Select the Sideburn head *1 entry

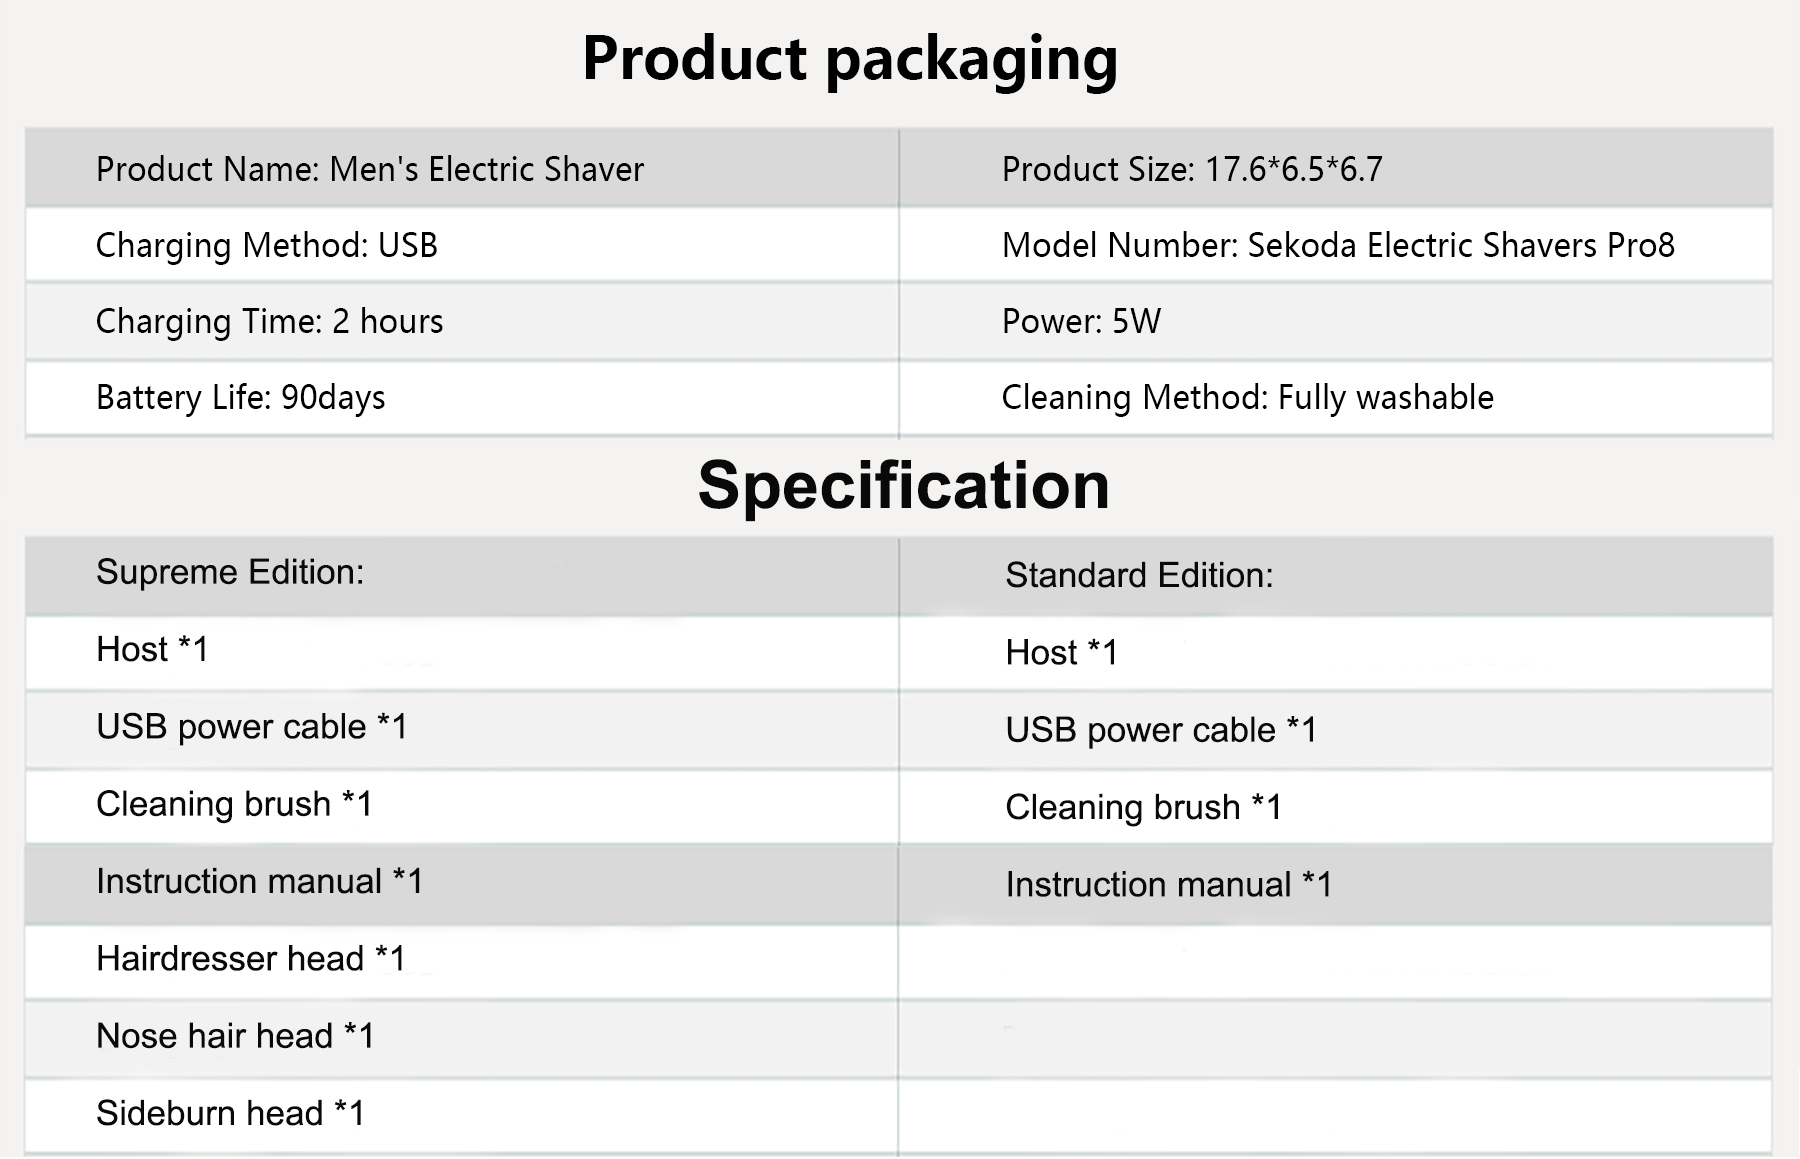click(x=230, y=1113)
